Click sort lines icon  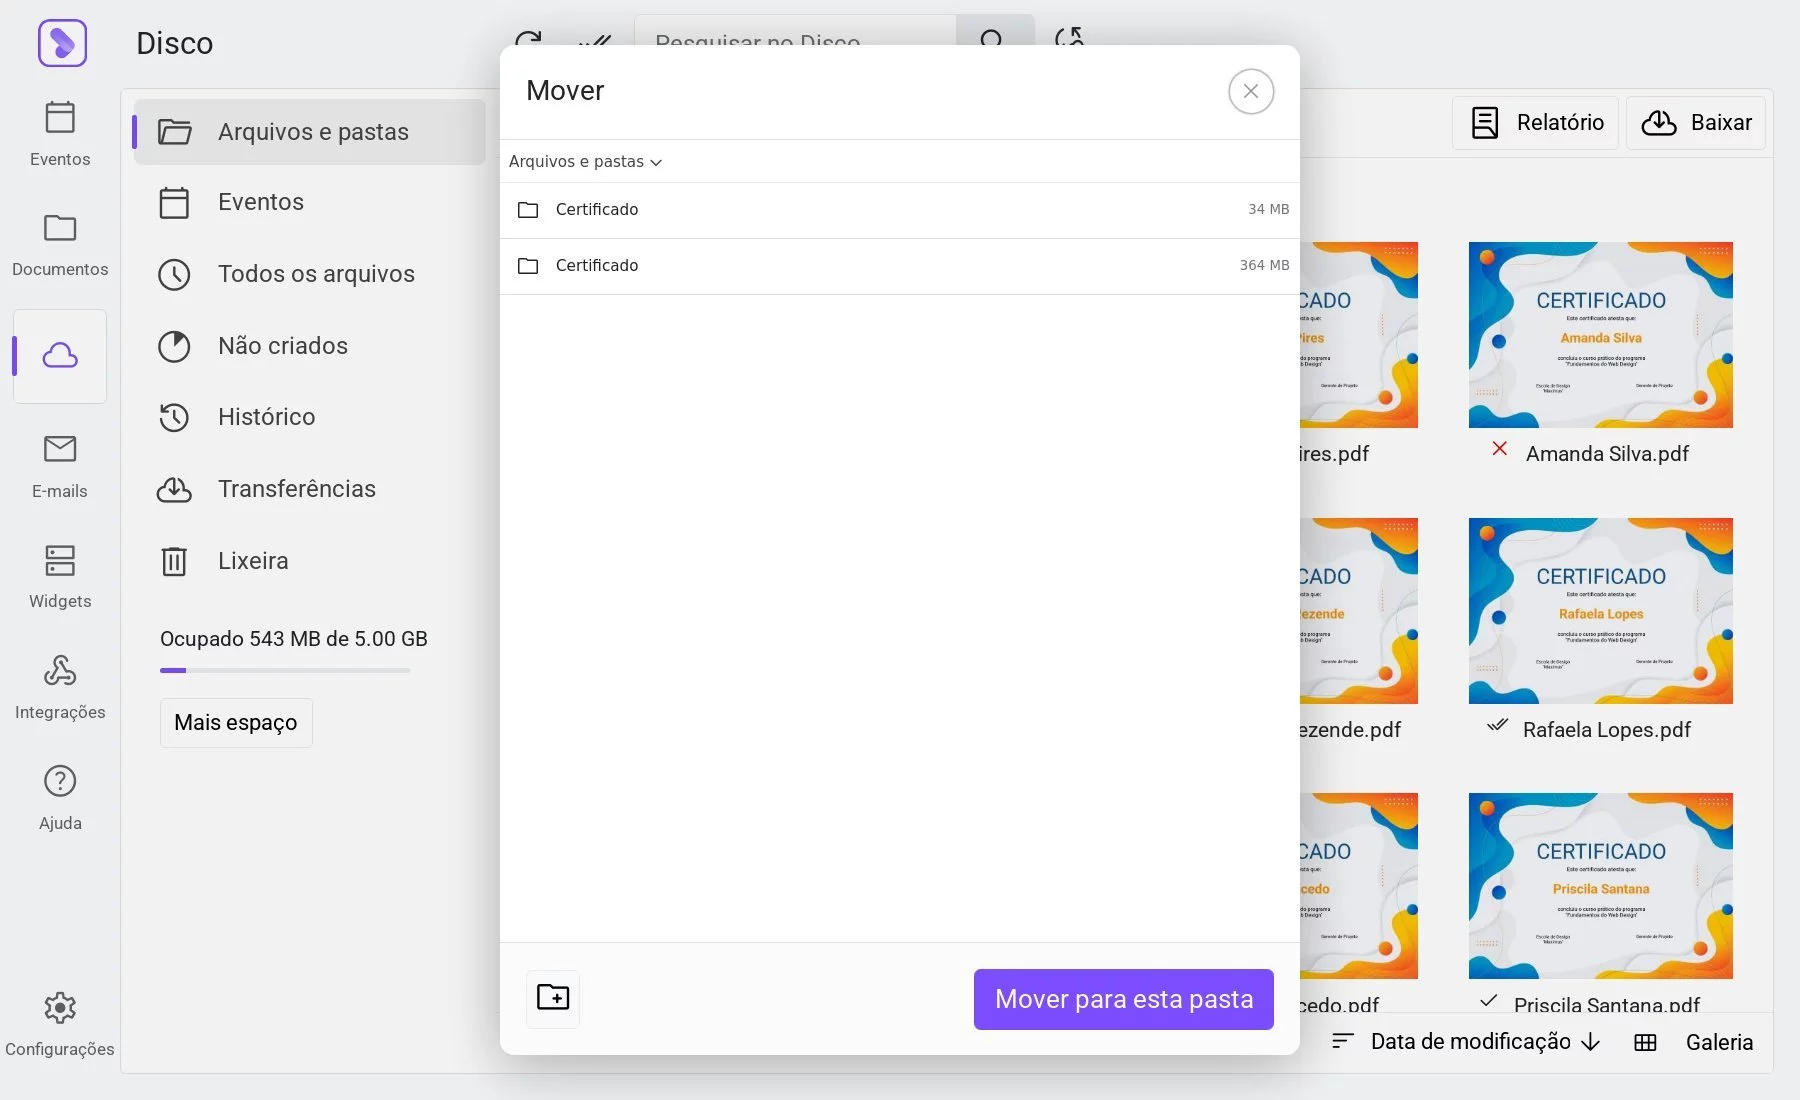coord(1343,1042)
